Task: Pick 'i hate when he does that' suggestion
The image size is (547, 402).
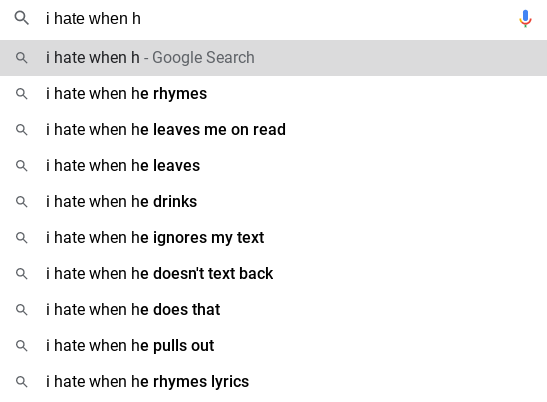Action: click(x=274, y=310)
